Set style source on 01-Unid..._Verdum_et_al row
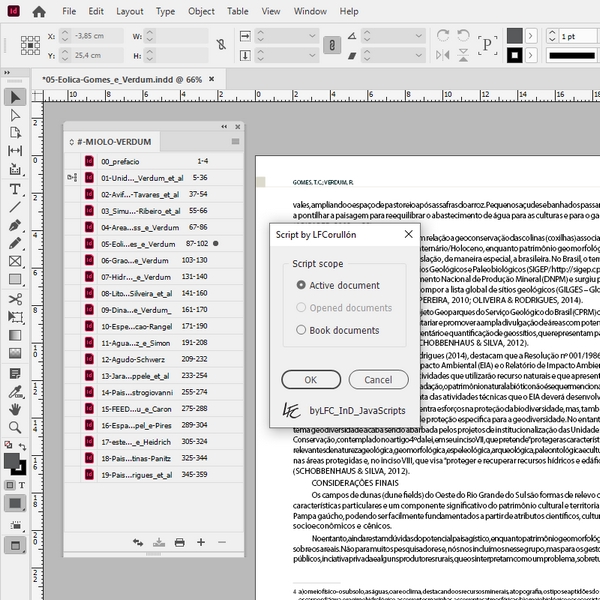This screenshot has height=600, width=600. pos(72,178)
